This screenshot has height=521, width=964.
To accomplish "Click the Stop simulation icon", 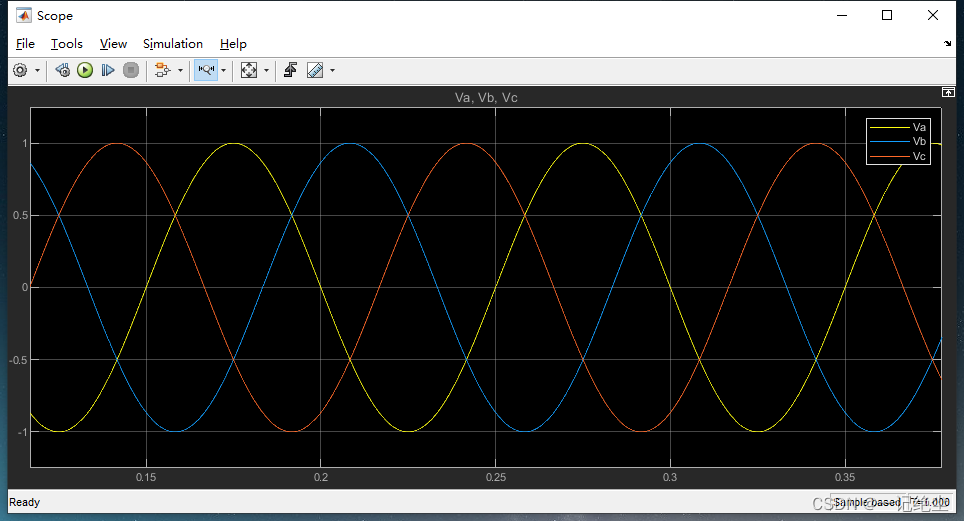I will pos(130,70).
